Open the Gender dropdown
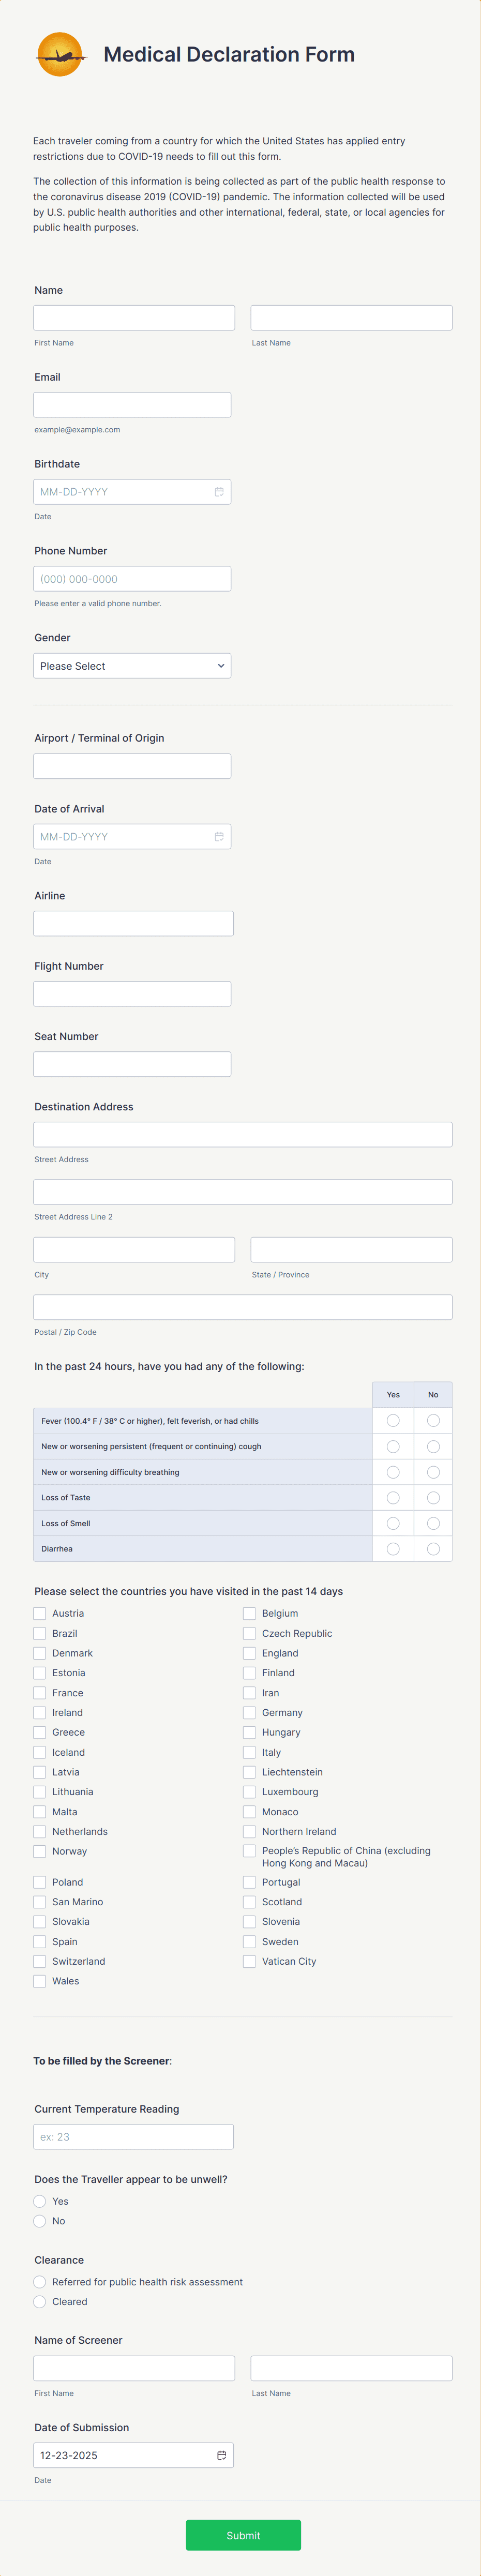 click(131, 665)
